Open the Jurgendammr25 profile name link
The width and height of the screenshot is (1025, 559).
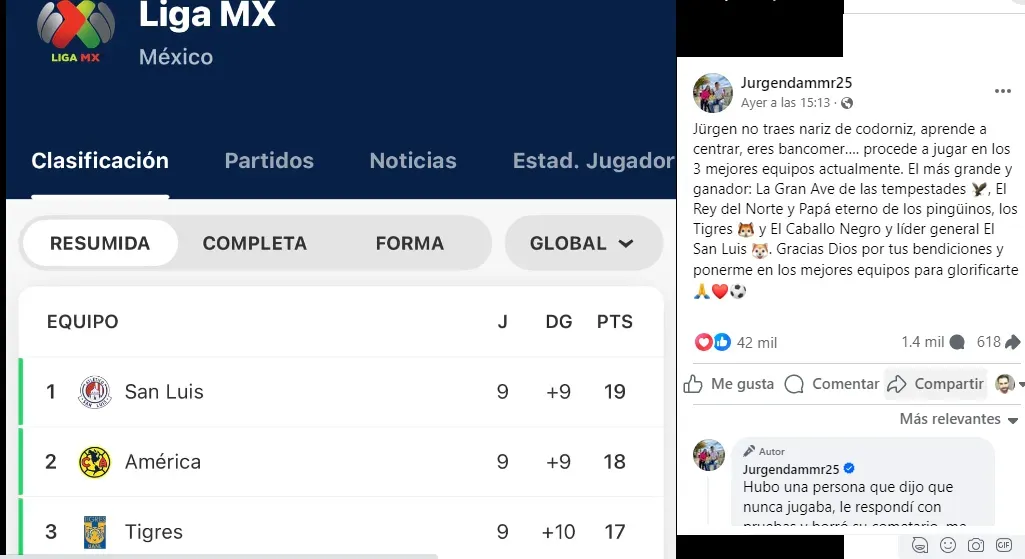796,83
